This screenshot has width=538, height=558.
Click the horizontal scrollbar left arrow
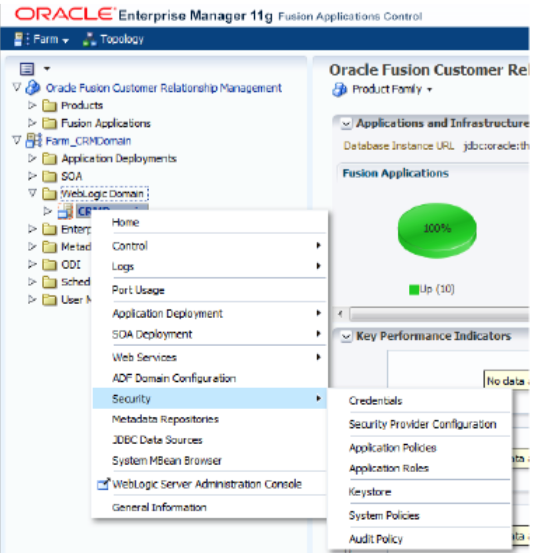coord(341,314)
